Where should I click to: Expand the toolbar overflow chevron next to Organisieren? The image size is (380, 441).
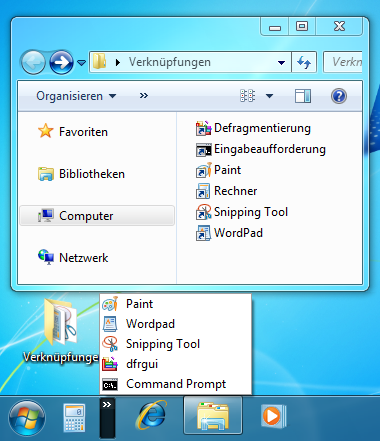tap(144, 96)
